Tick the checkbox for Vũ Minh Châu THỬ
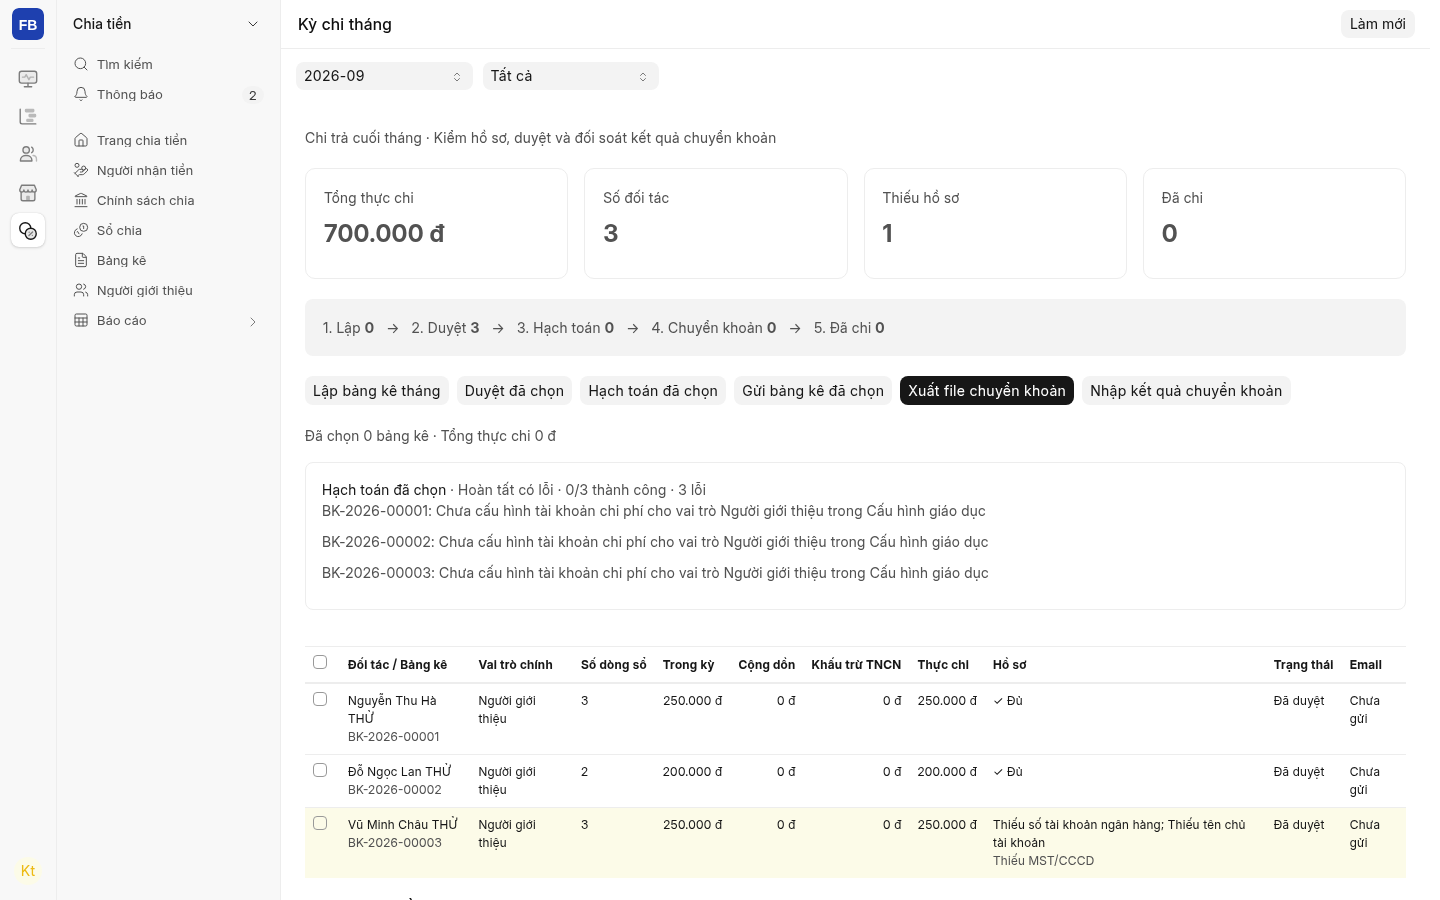1440x900 pixels. pyautogui.click(x=320, y=823)
